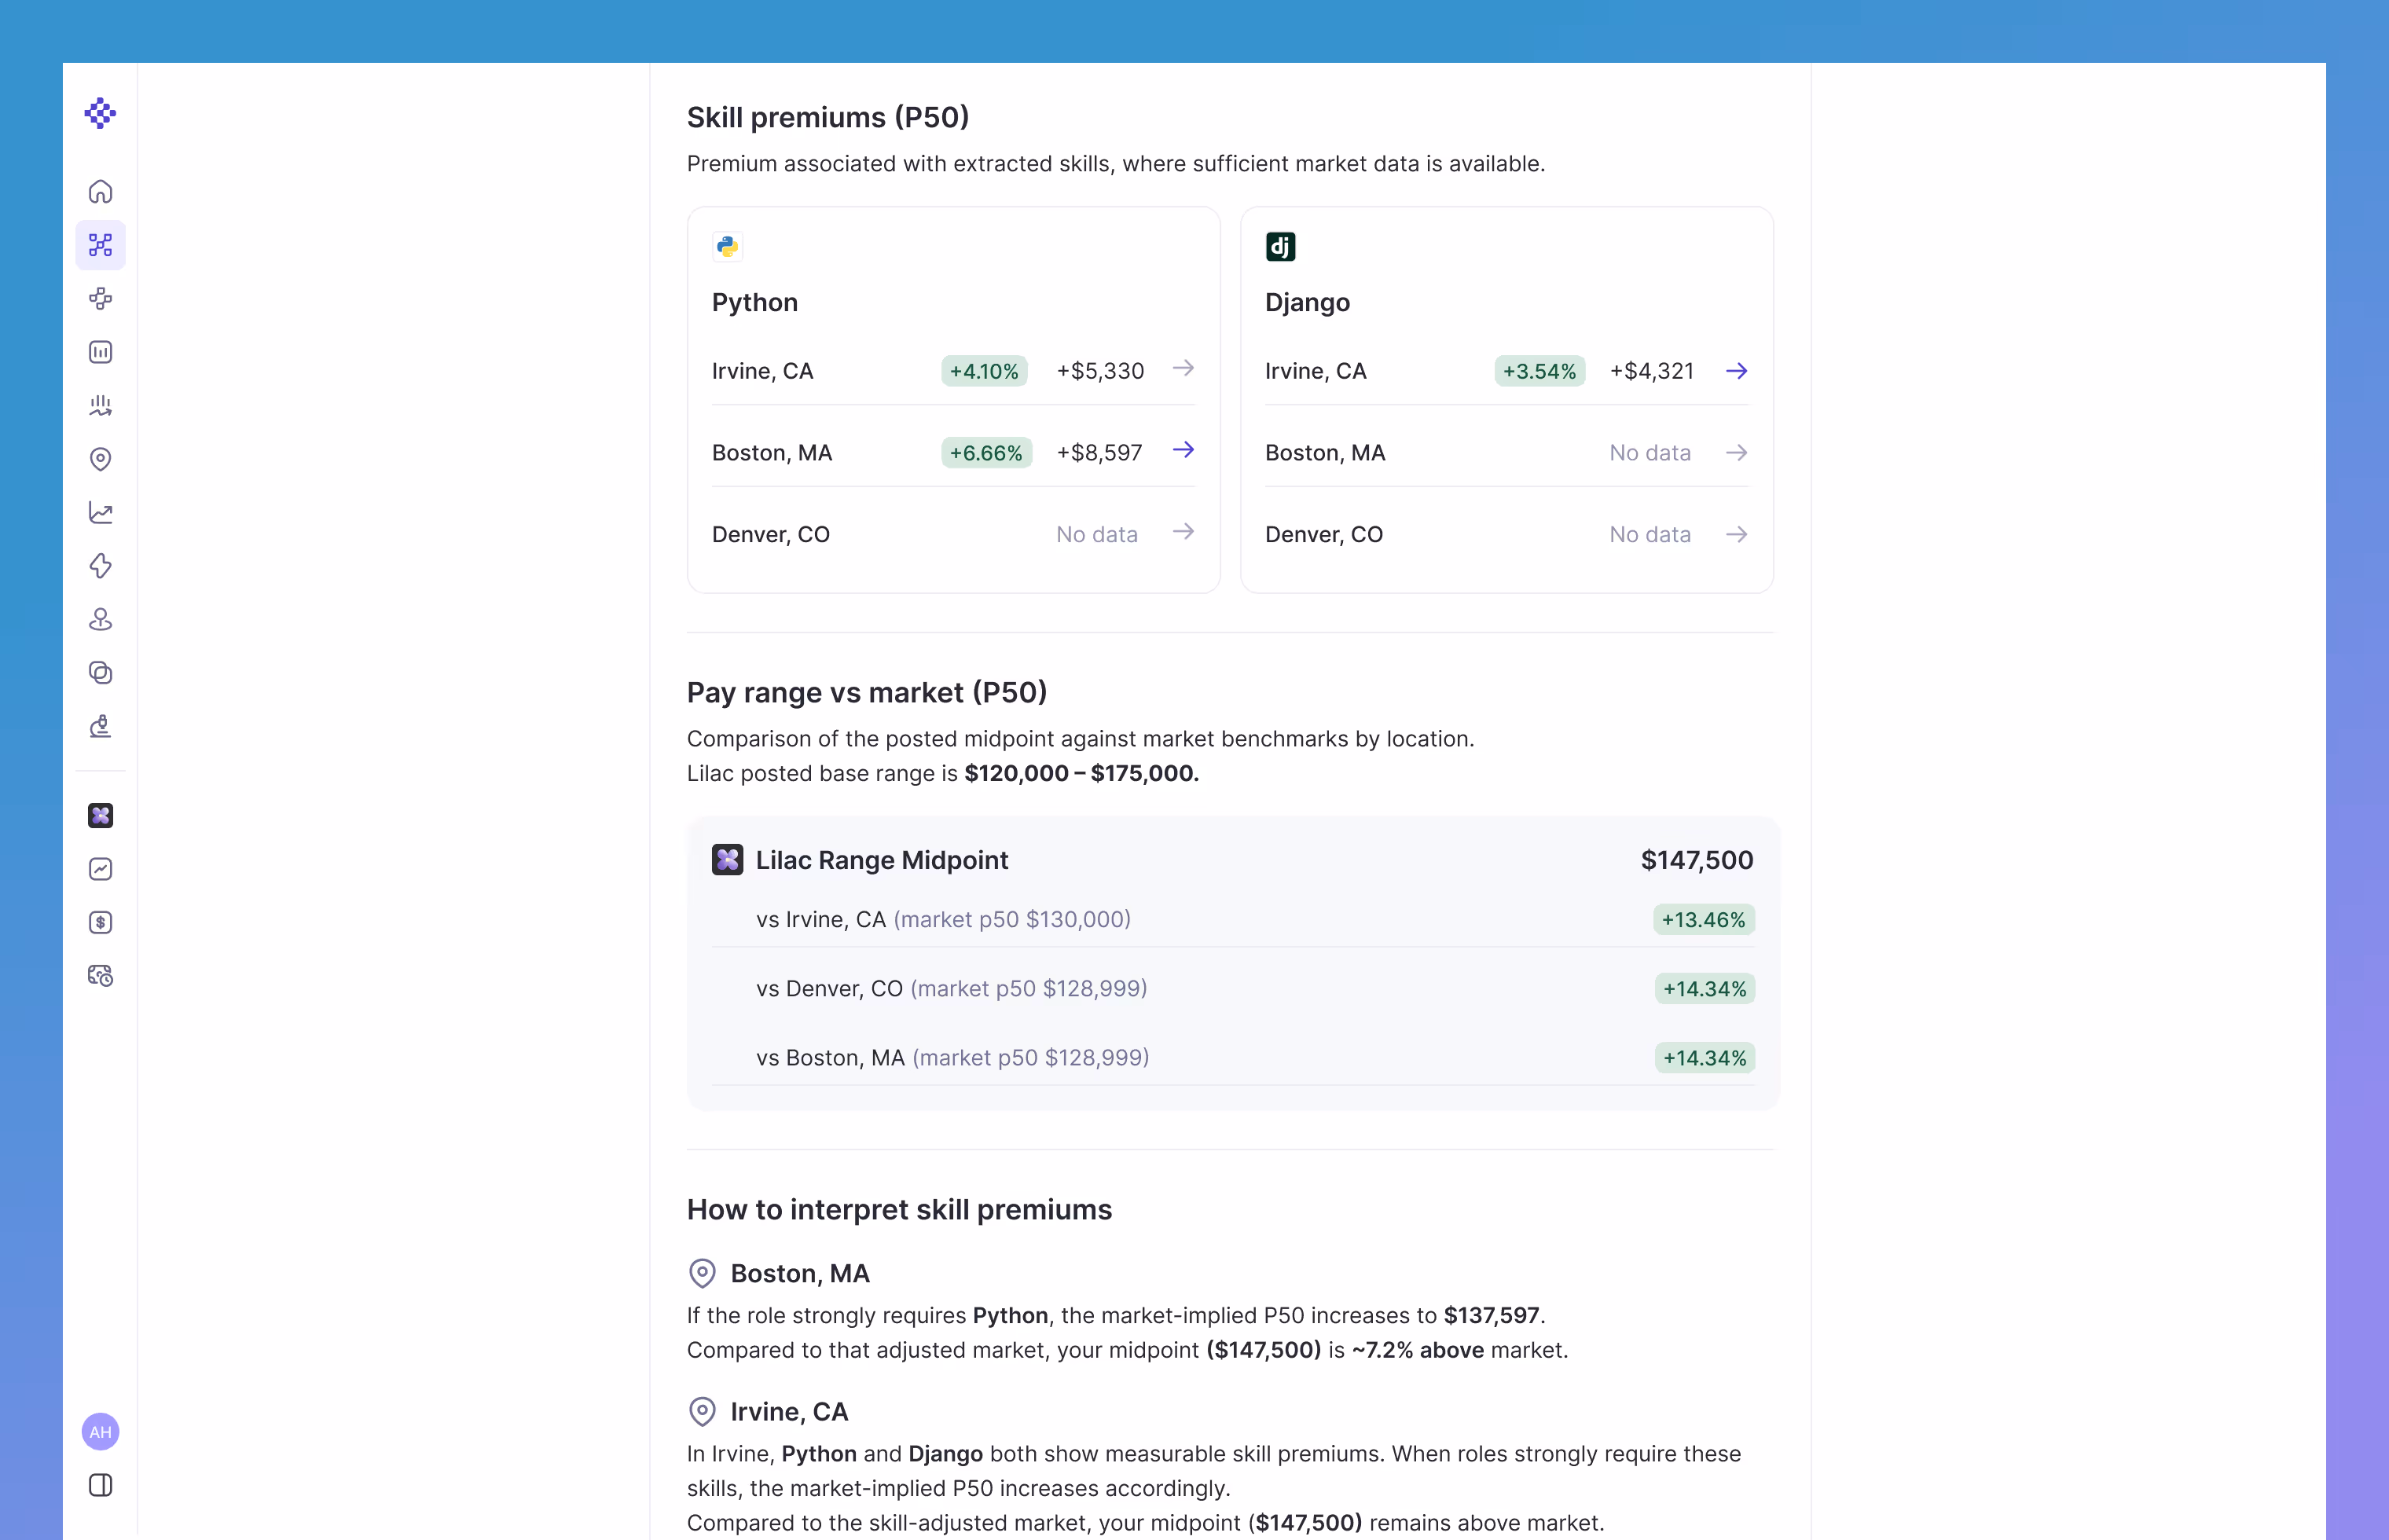Click the bar chart panel sidebar icon
Viewport: 2389px width, 1540px height.
click(x=100, y=352)
